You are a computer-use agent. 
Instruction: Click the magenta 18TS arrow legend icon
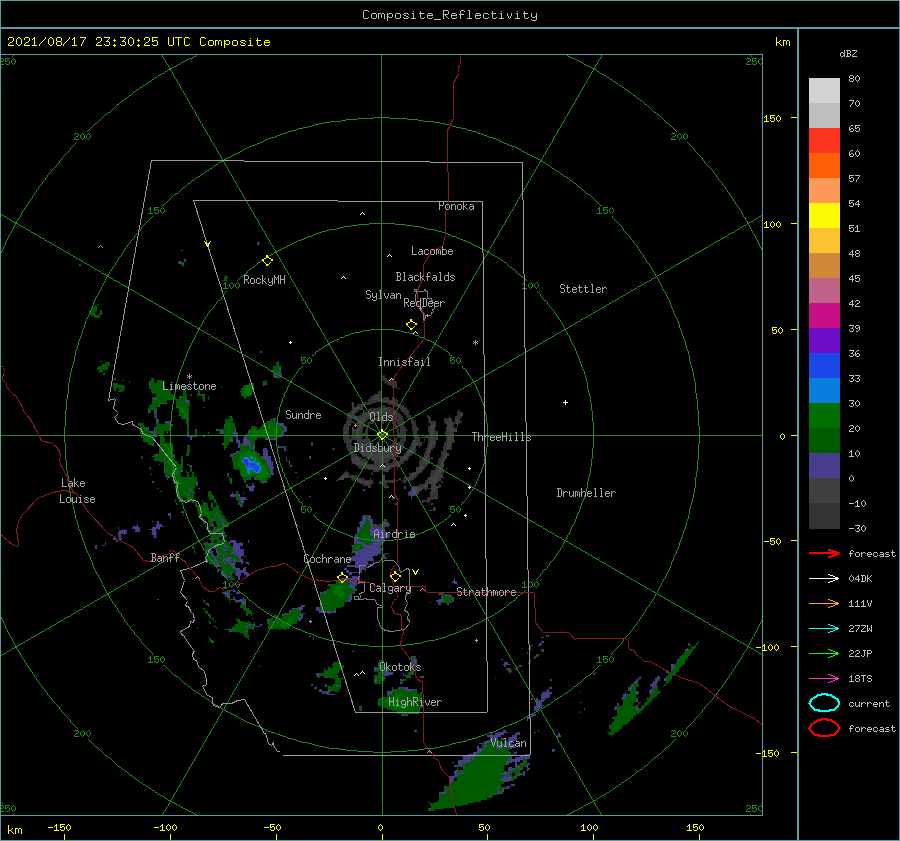(x=824, y=679)
